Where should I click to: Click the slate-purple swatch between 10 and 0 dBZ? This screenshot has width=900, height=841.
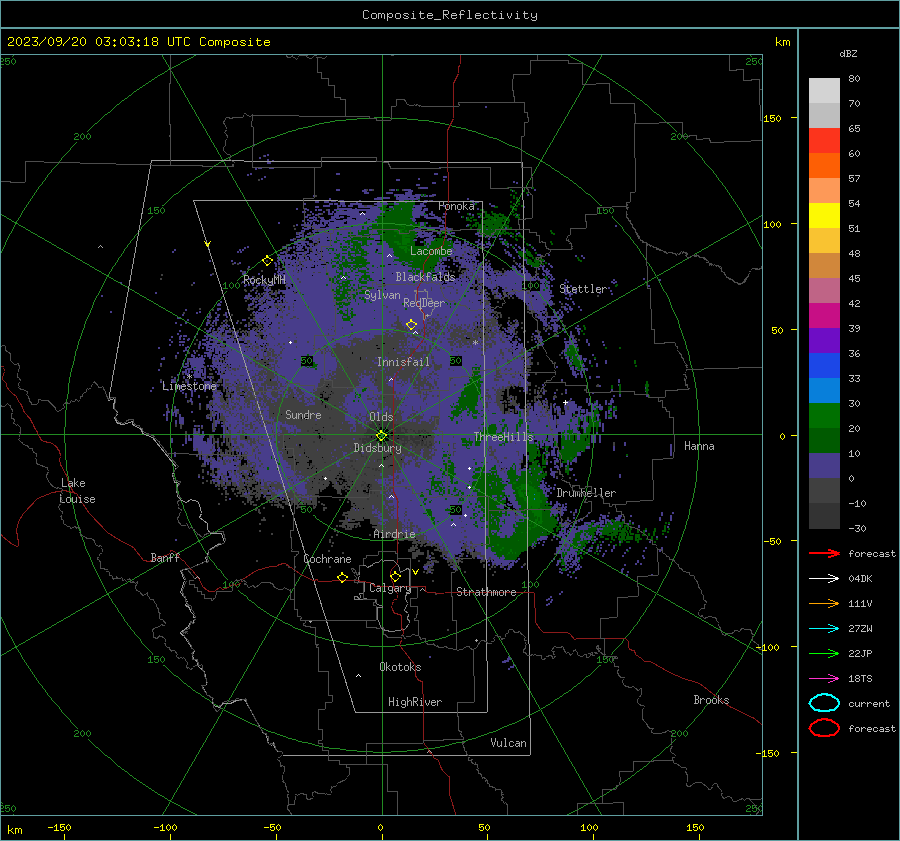824,466
